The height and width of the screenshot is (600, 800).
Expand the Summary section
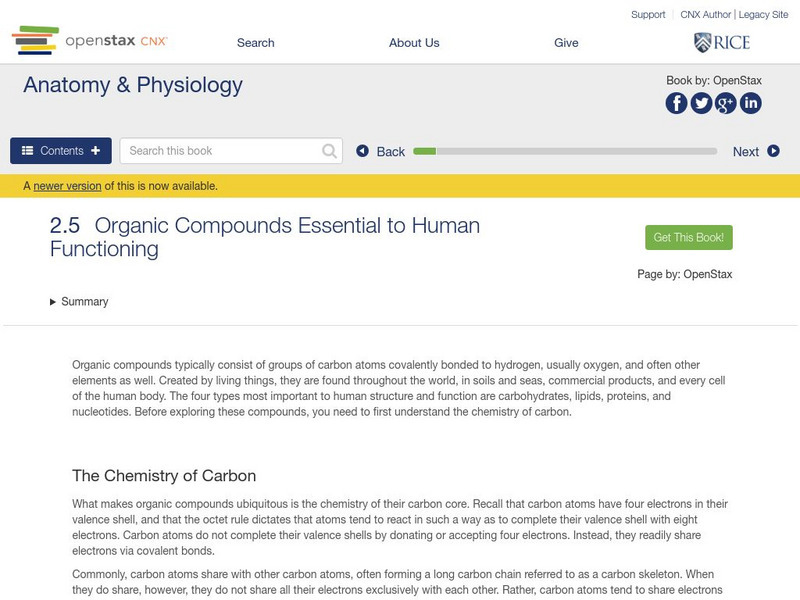coord(79,302)
